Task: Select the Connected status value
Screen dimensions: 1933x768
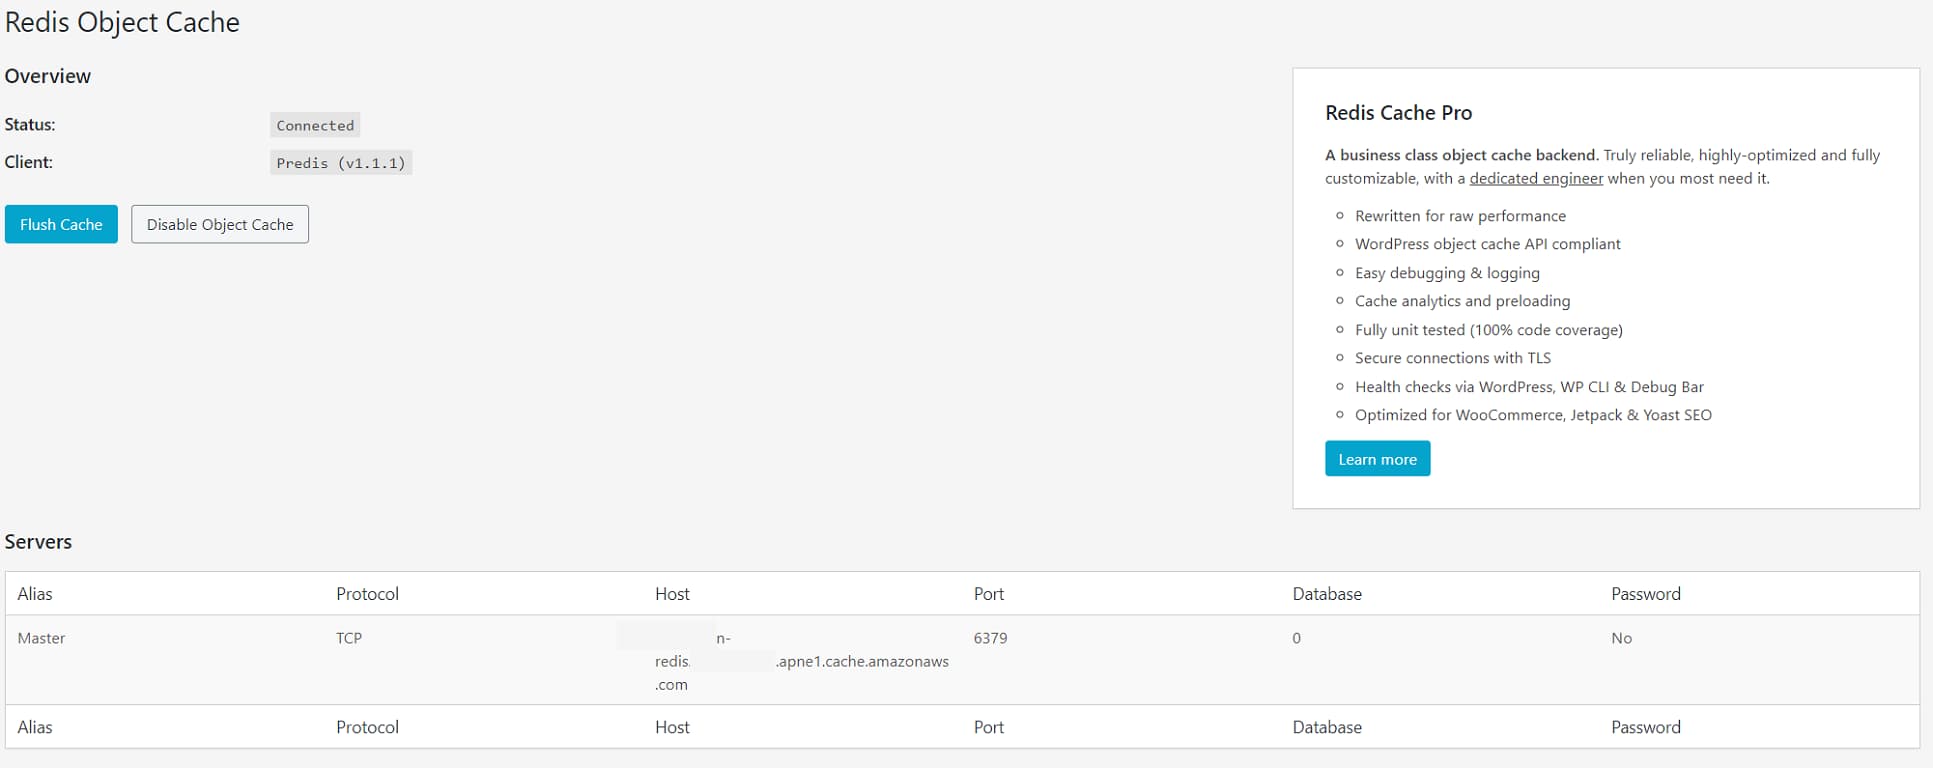Action: pyautogui.click(x=315, y=125)
